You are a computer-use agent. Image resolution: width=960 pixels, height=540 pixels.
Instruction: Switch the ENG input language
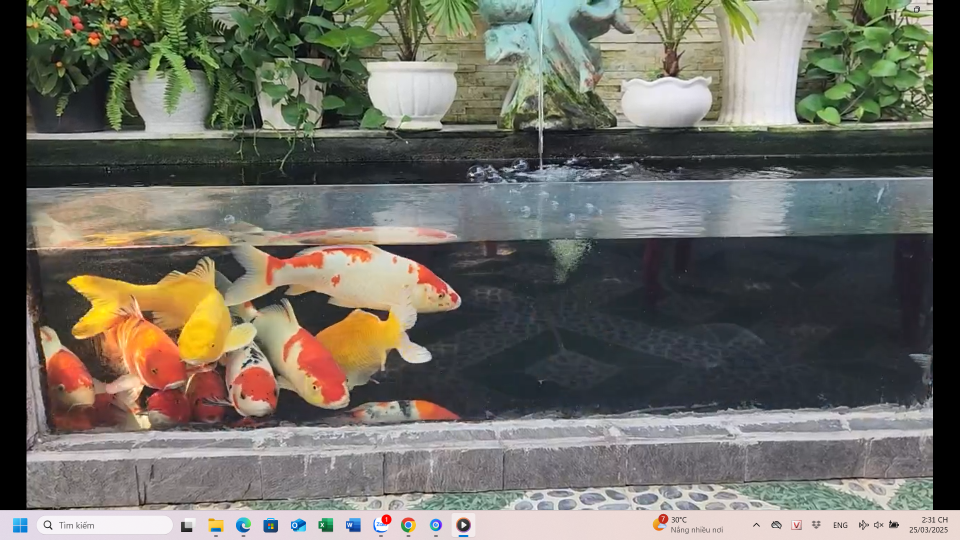(x=840, y=525)
